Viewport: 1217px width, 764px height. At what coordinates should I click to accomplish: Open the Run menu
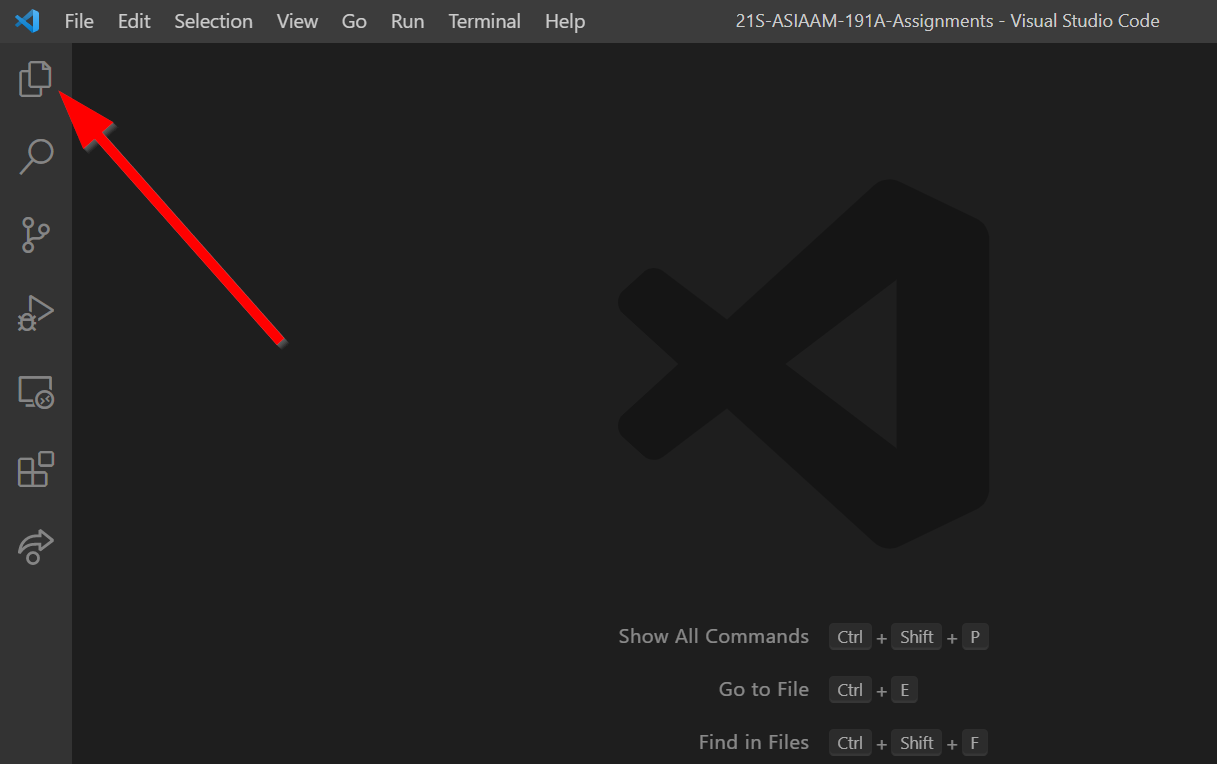407,21
